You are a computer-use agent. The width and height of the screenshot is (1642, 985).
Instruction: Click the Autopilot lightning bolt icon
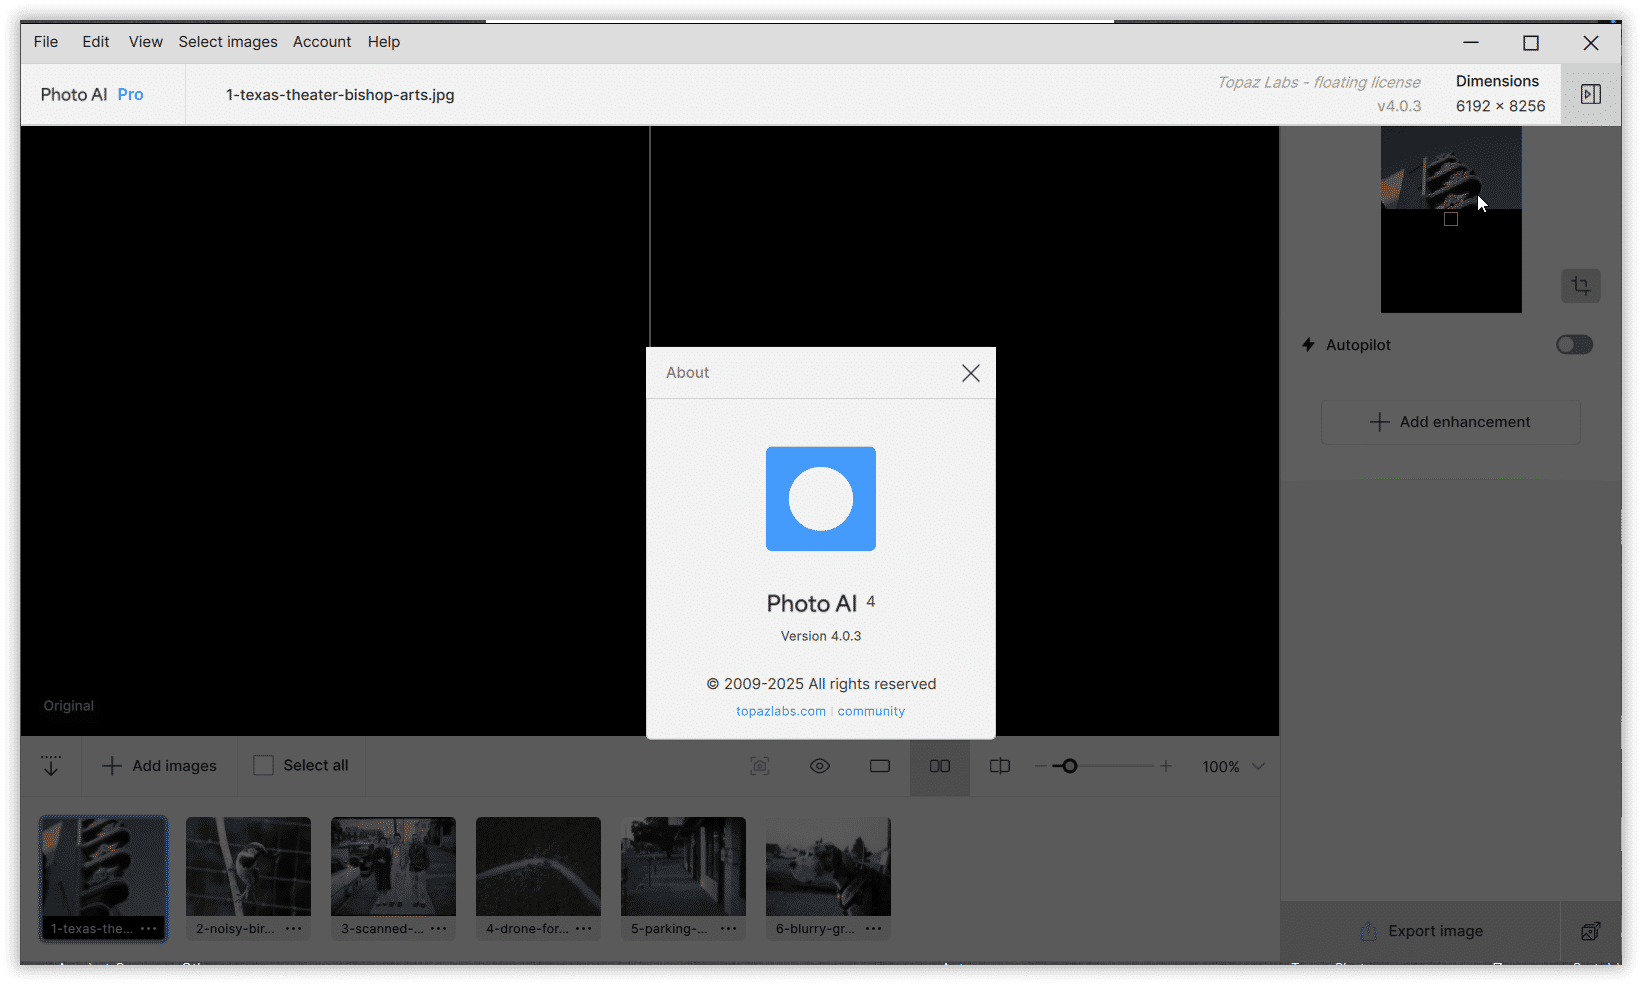(1308, 344)
